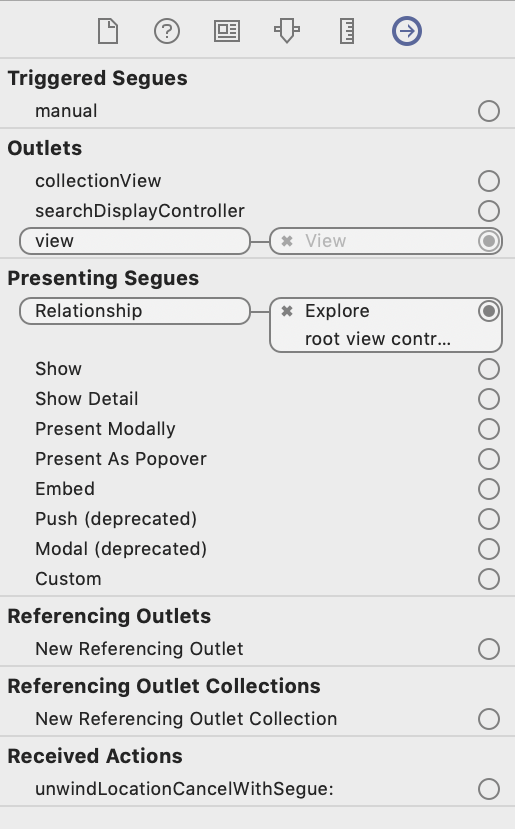
Task: Click the New Referencing Outlet circle
Action: (x=489, y=649)
